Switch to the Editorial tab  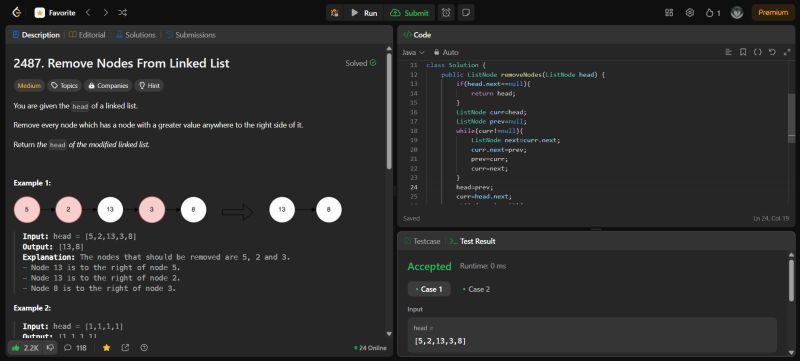(87, 35)
